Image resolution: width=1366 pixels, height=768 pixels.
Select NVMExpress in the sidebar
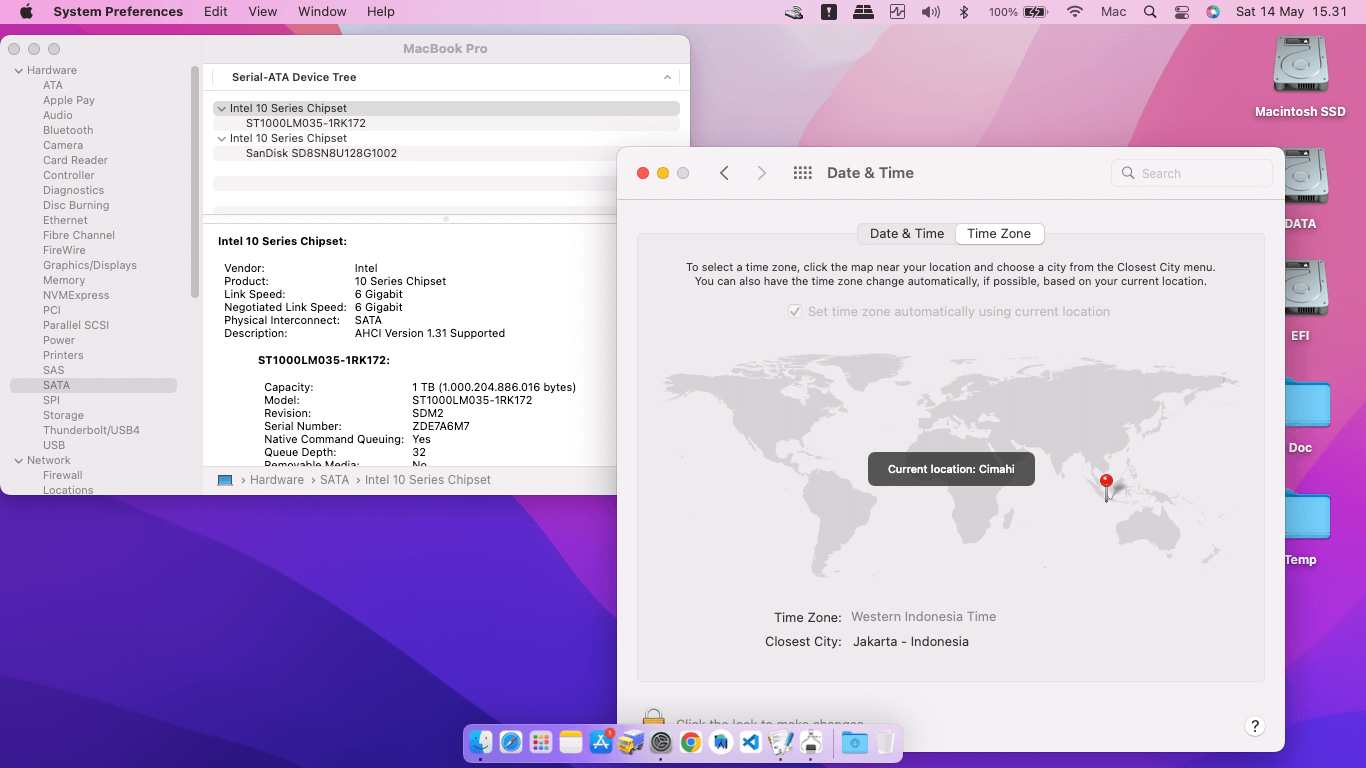coord(76,295)
